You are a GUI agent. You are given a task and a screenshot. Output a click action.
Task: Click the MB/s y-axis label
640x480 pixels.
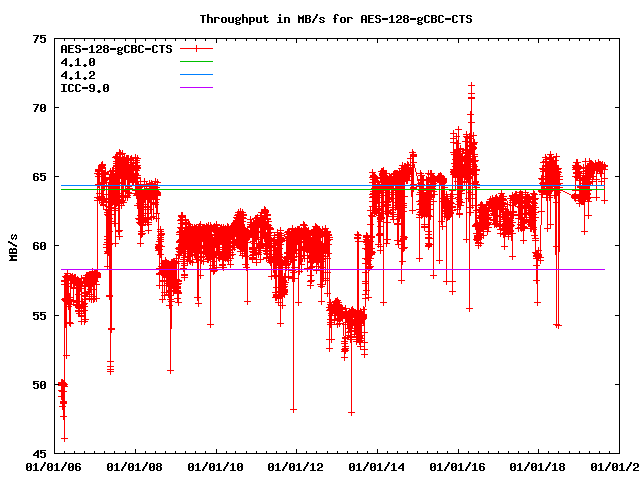(x=13, y=246)
